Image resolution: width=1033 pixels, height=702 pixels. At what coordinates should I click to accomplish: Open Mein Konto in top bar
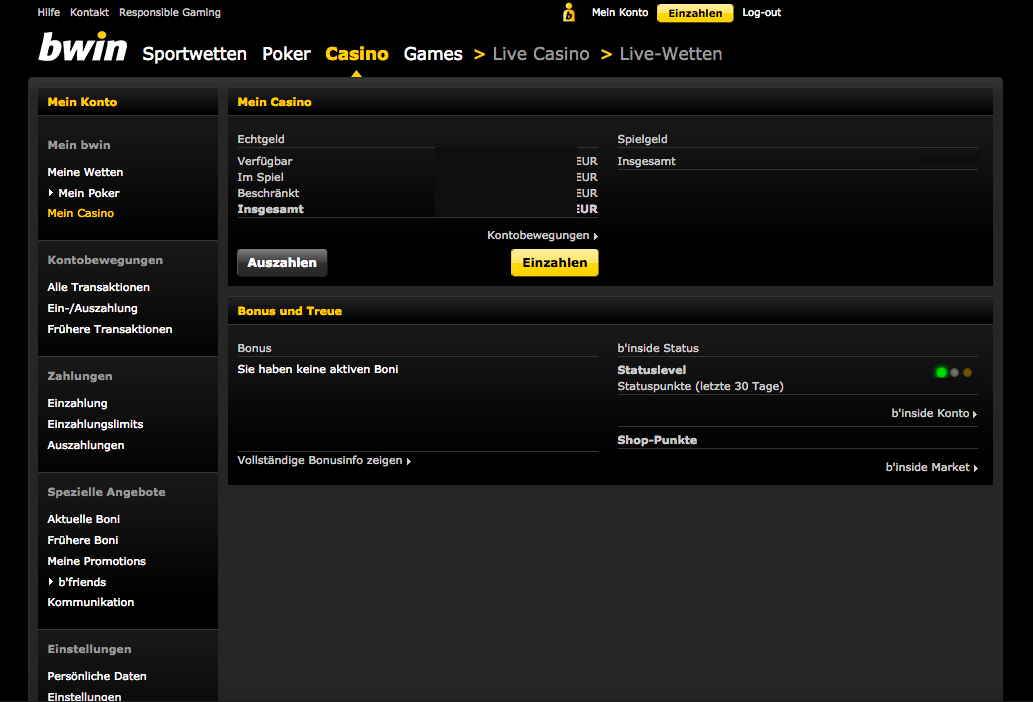(620, 13)
